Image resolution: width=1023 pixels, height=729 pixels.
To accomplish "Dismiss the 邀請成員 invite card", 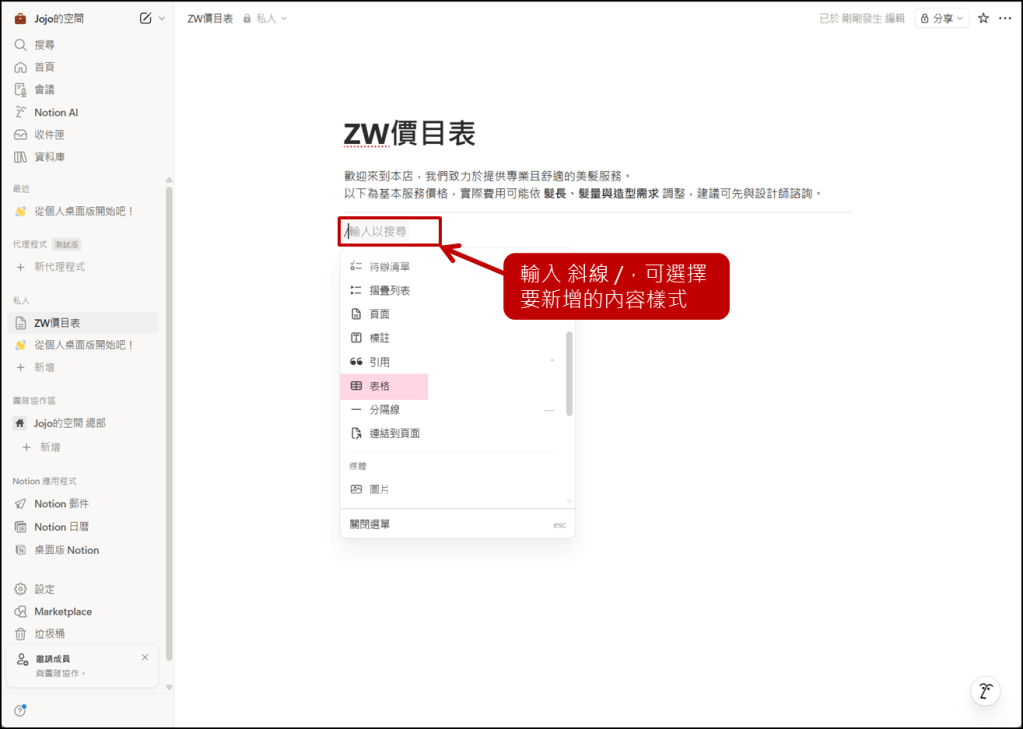I will 145,657.
